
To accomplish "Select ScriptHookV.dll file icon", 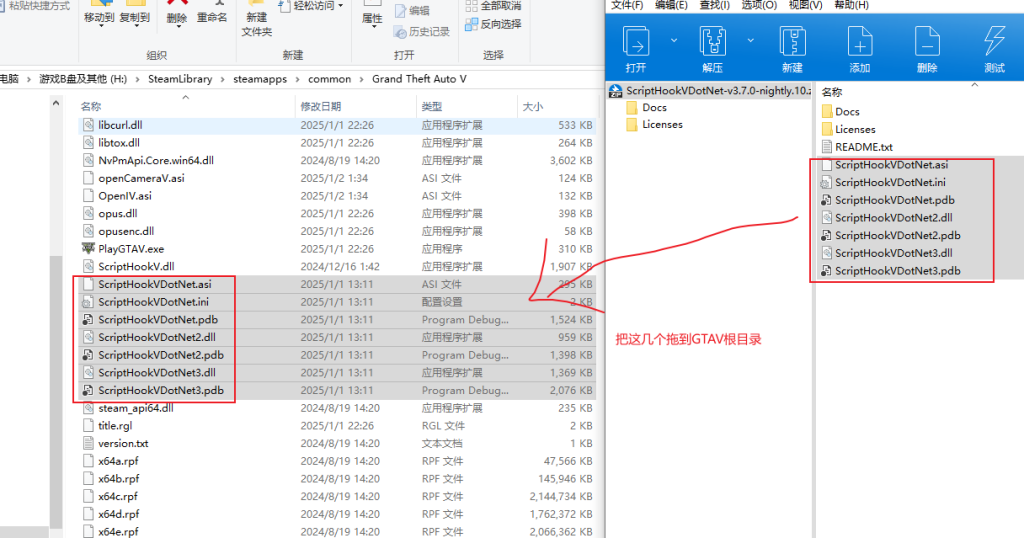I will pyautogui.click(x=88, y=266).
